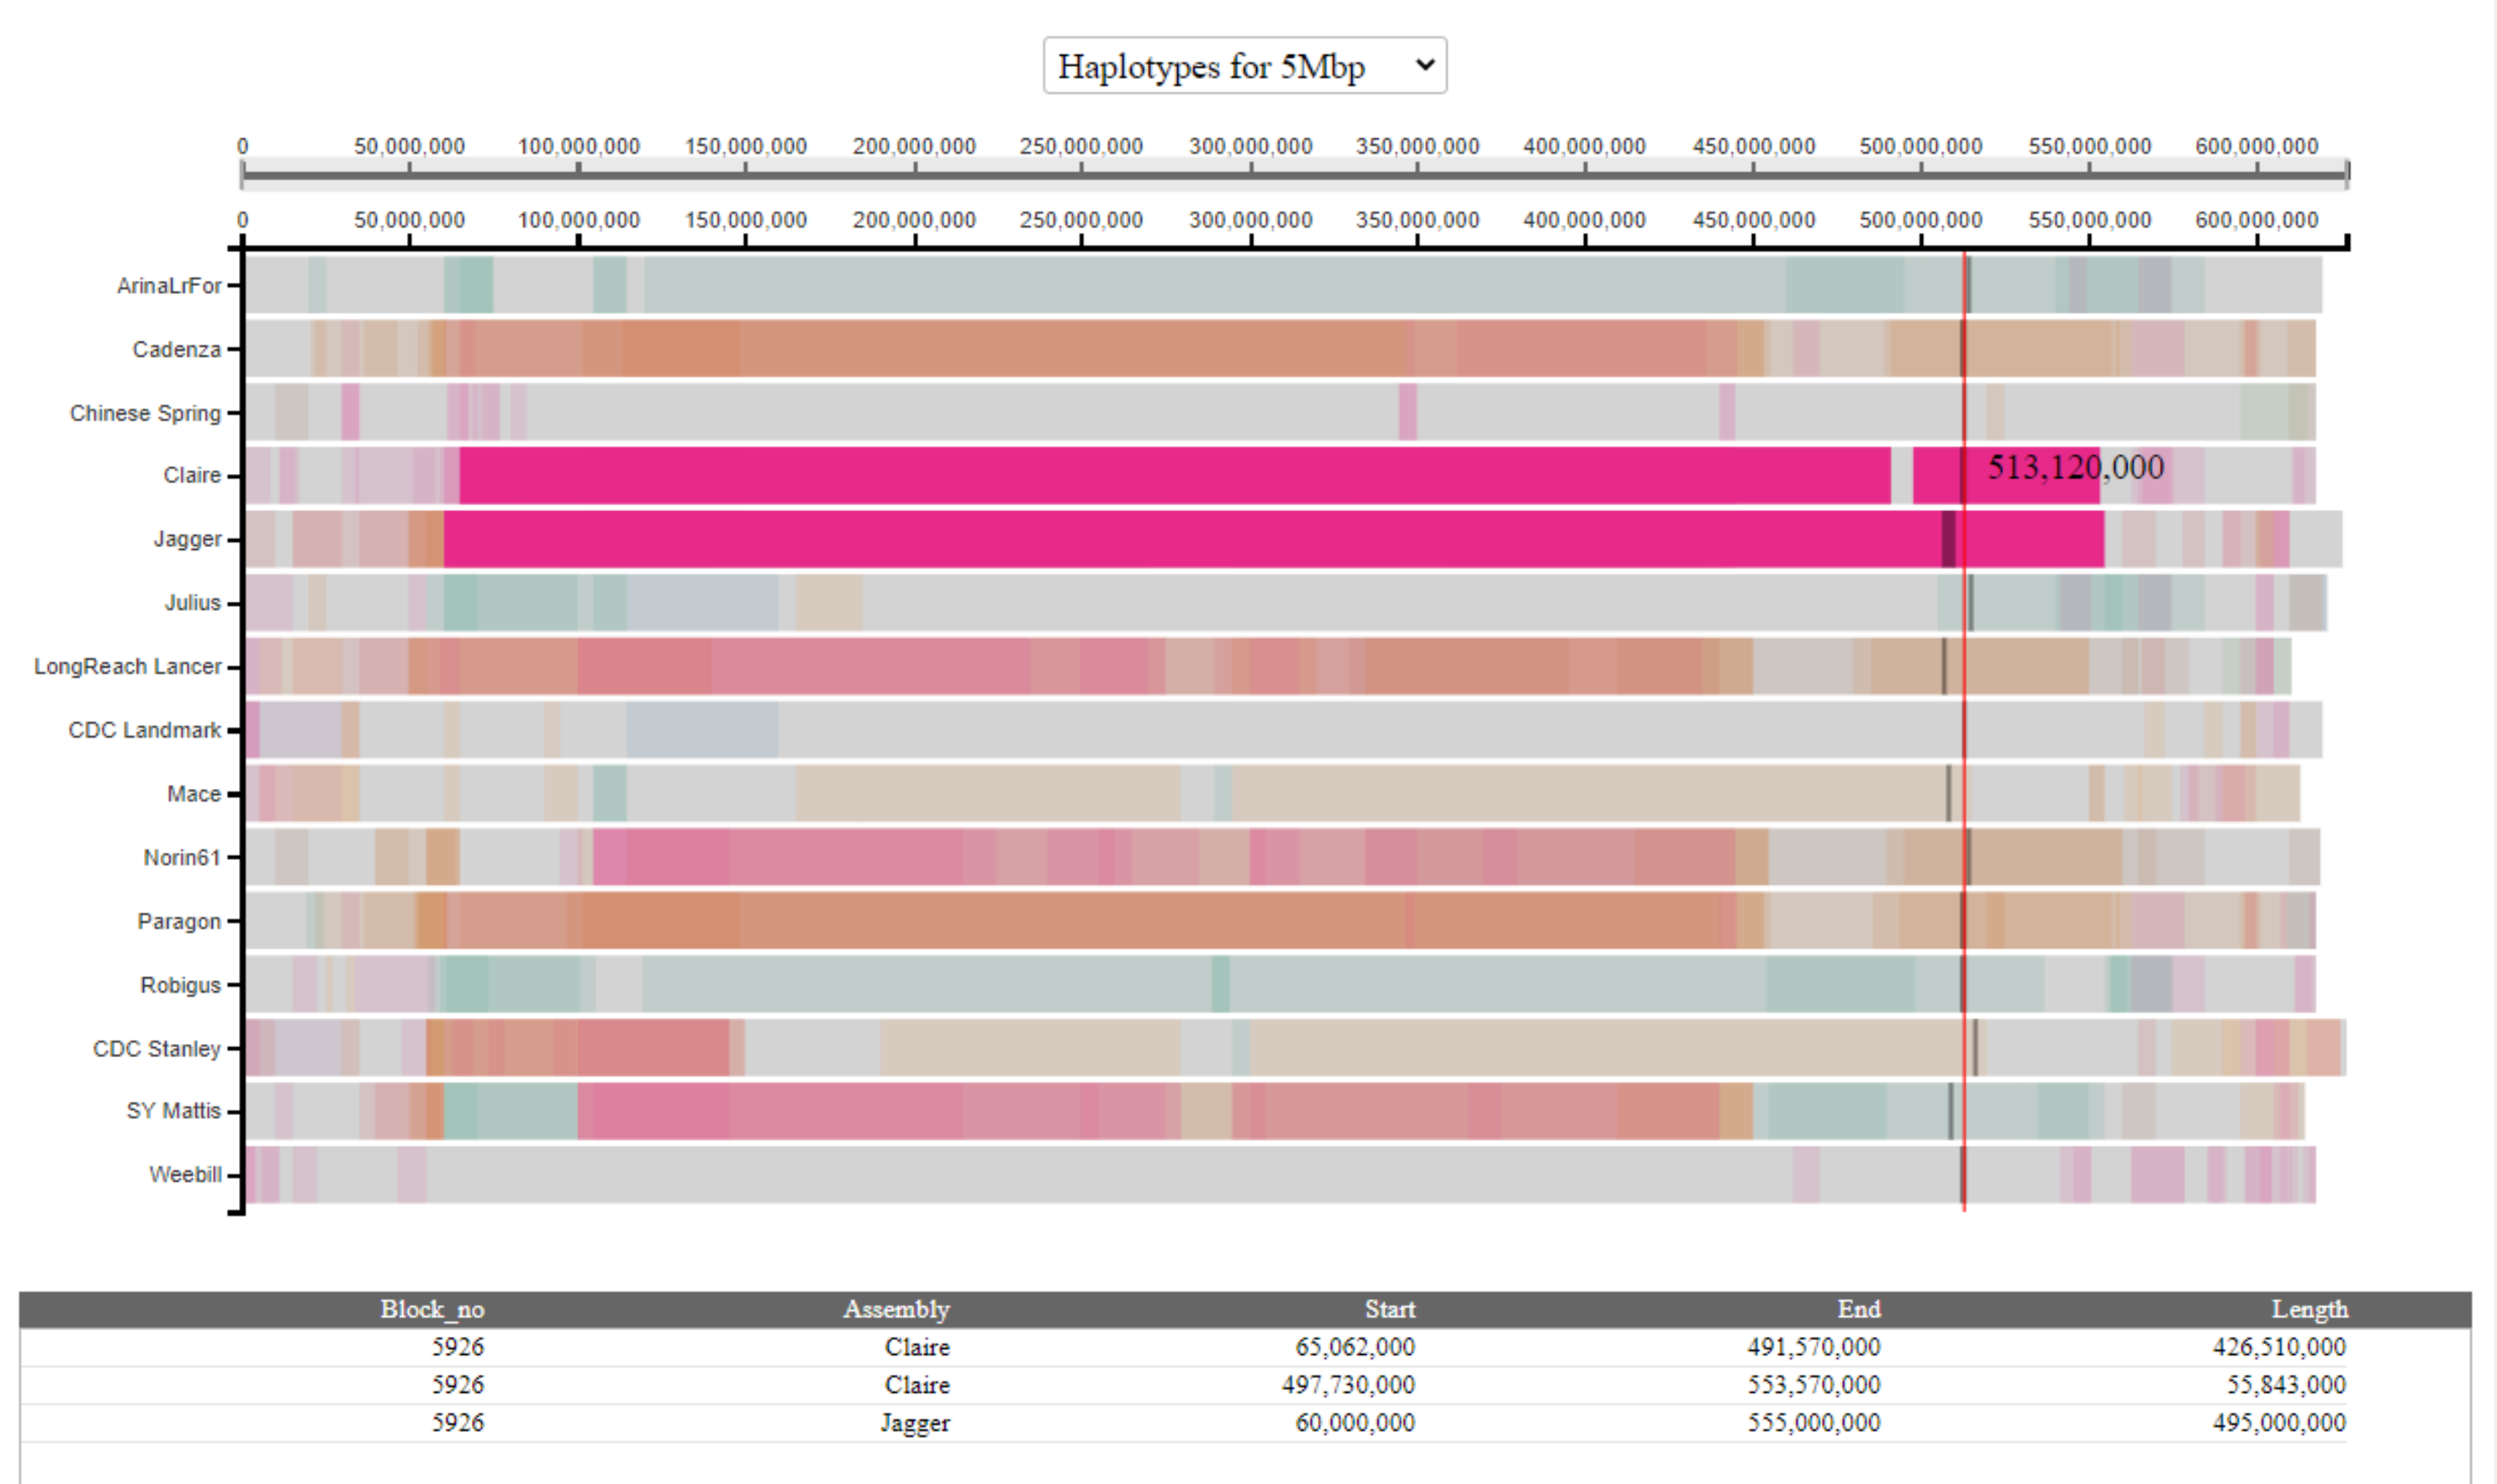Viewport: 2497px width, 1484px height.
Task: Click the Block_no column header
Action: tap(432, 1309)
